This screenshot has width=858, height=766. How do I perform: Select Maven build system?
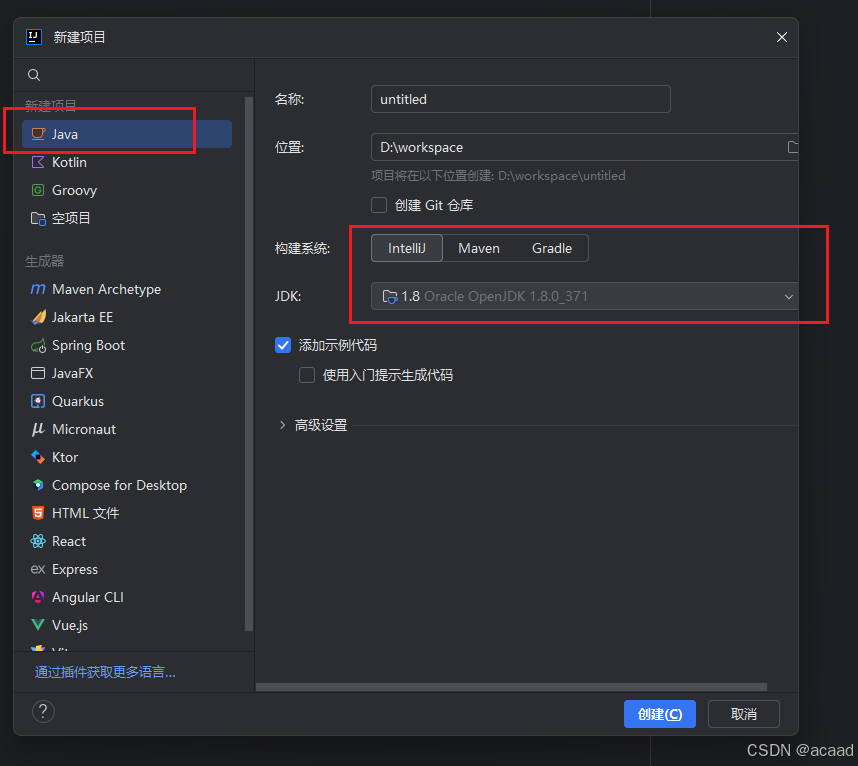pyautogui.click(x=479, y=248)
